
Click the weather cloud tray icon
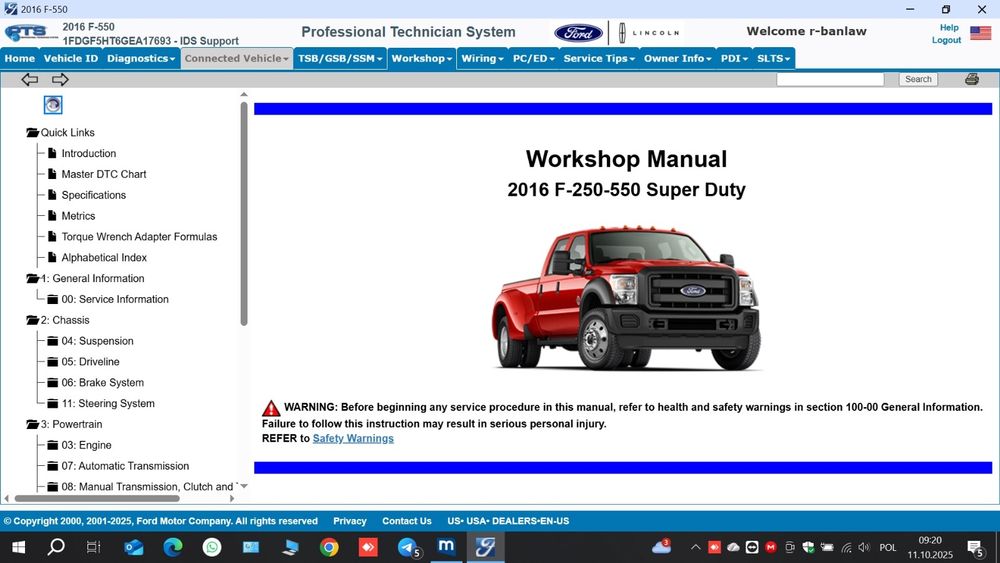pos(661,546)
